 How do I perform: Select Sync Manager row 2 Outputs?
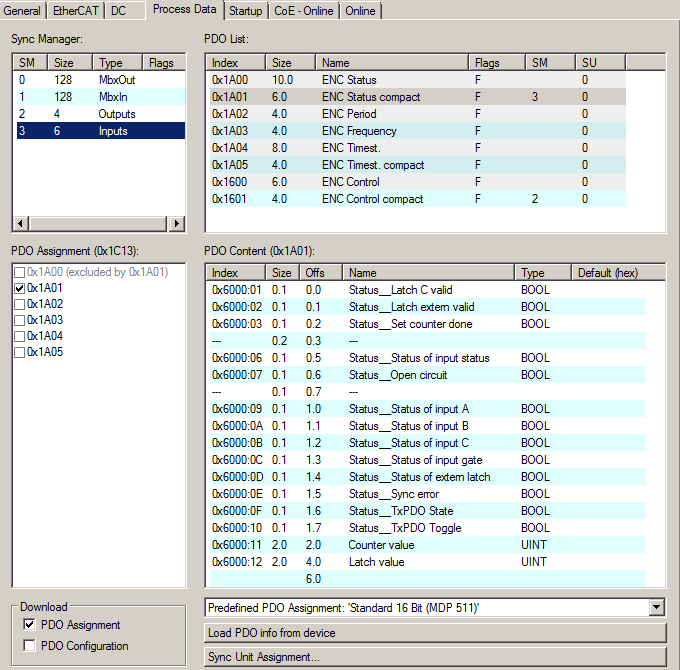click(101, 114)
